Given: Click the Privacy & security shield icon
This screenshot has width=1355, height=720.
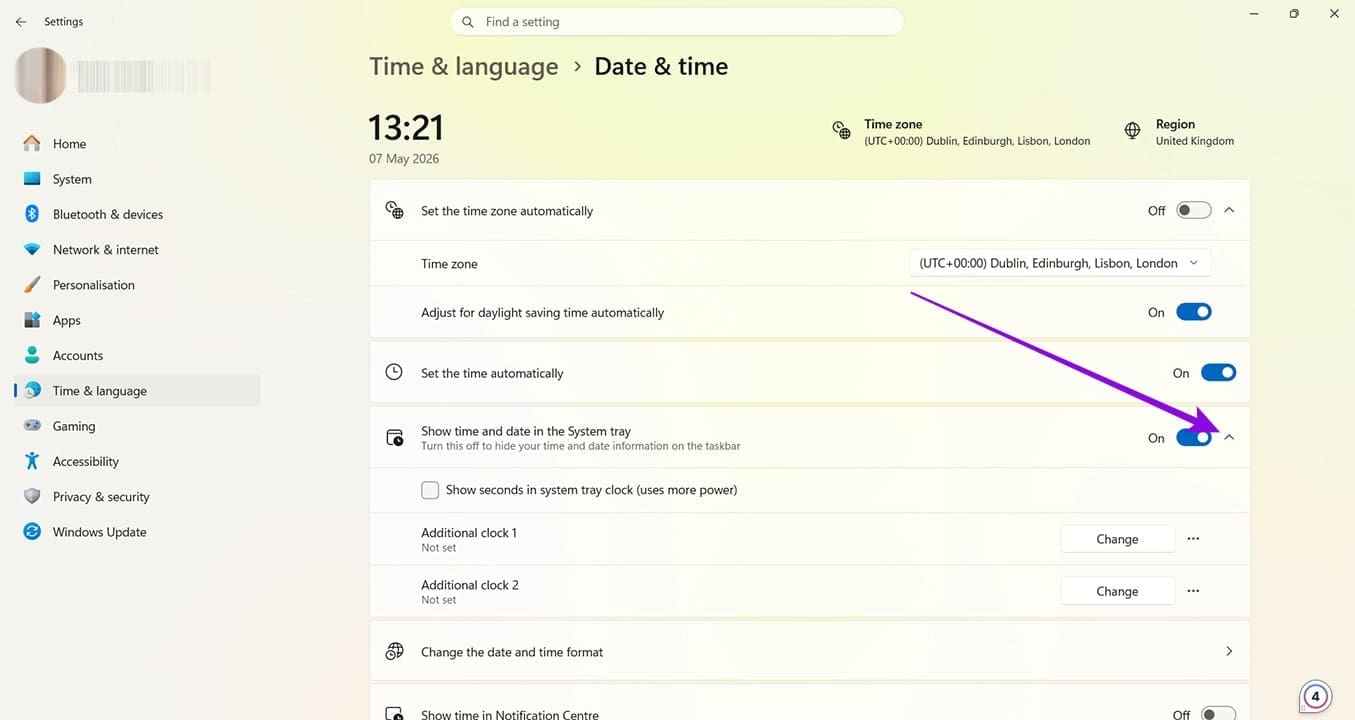Looking at the screenshot, I should pos(32,497).
